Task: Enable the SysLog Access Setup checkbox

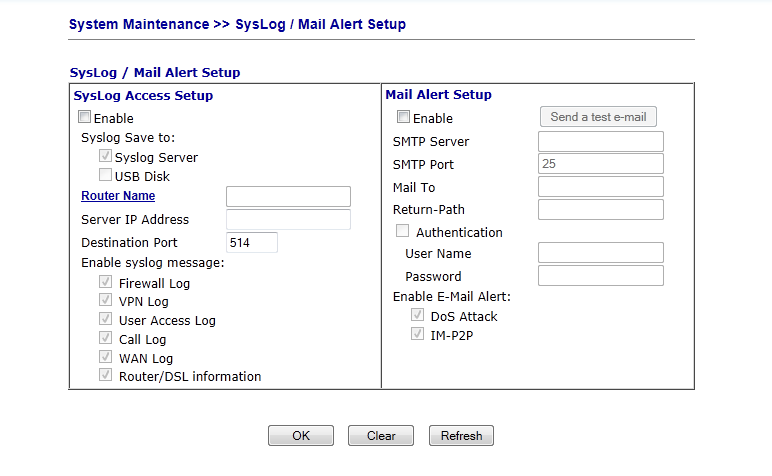Action: pyautogui.click(x=85, y=118)
